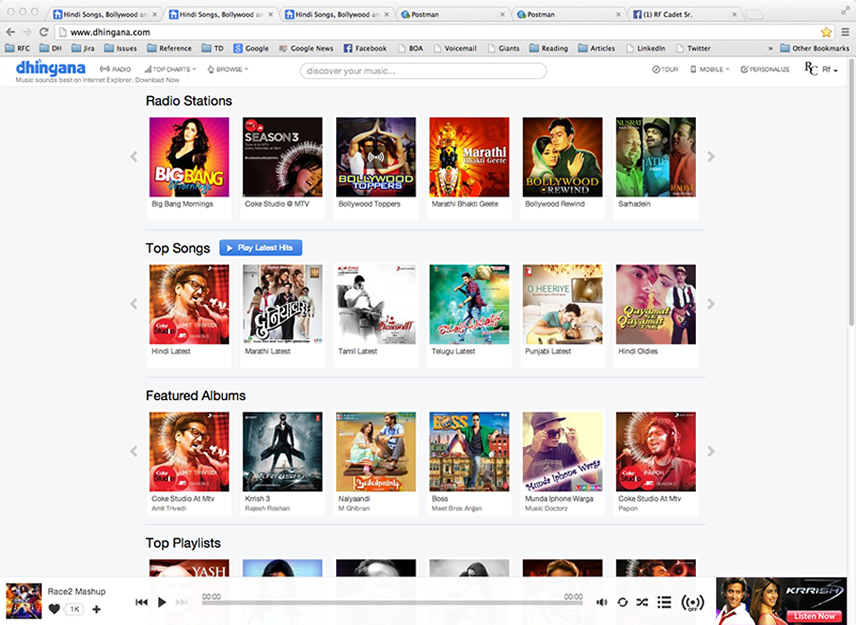This screenshot has width=856, height=625.
Task: Click the Marathi Bhakti Geete link
Action: point(465,204)
